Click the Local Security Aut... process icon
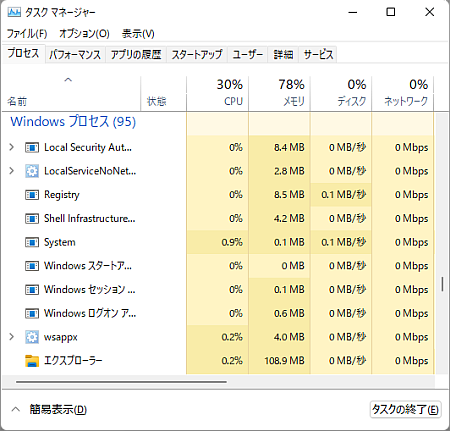The height and width of the screenshot is (431, 450). tap(32, 147)
